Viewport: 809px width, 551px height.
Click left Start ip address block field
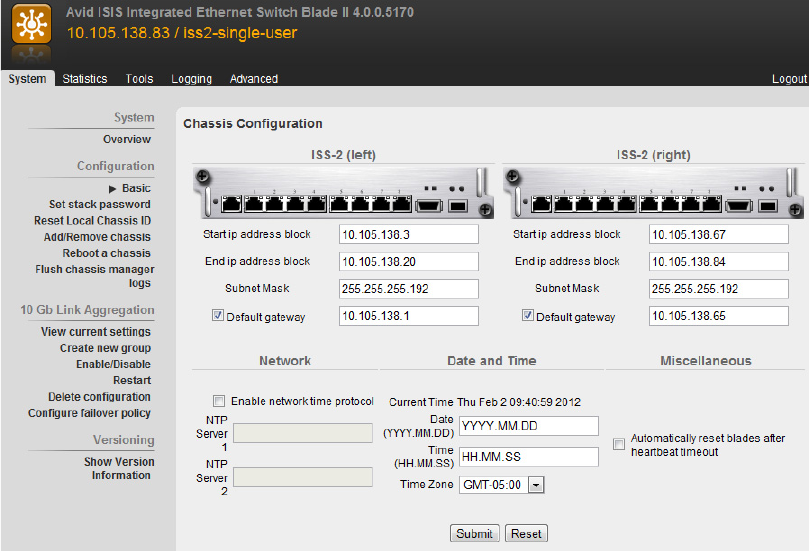pyautogui.click(x=409, y=234)
